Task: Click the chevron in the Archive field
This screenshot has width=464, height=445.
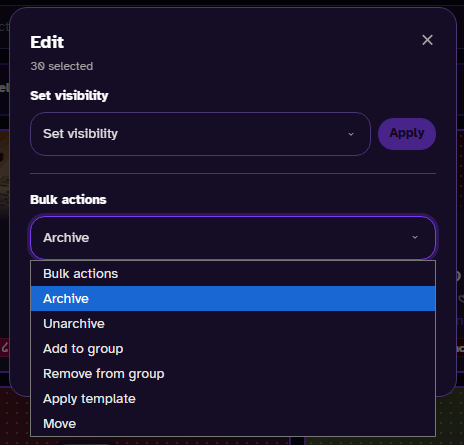Action: [x=415, y=237]
